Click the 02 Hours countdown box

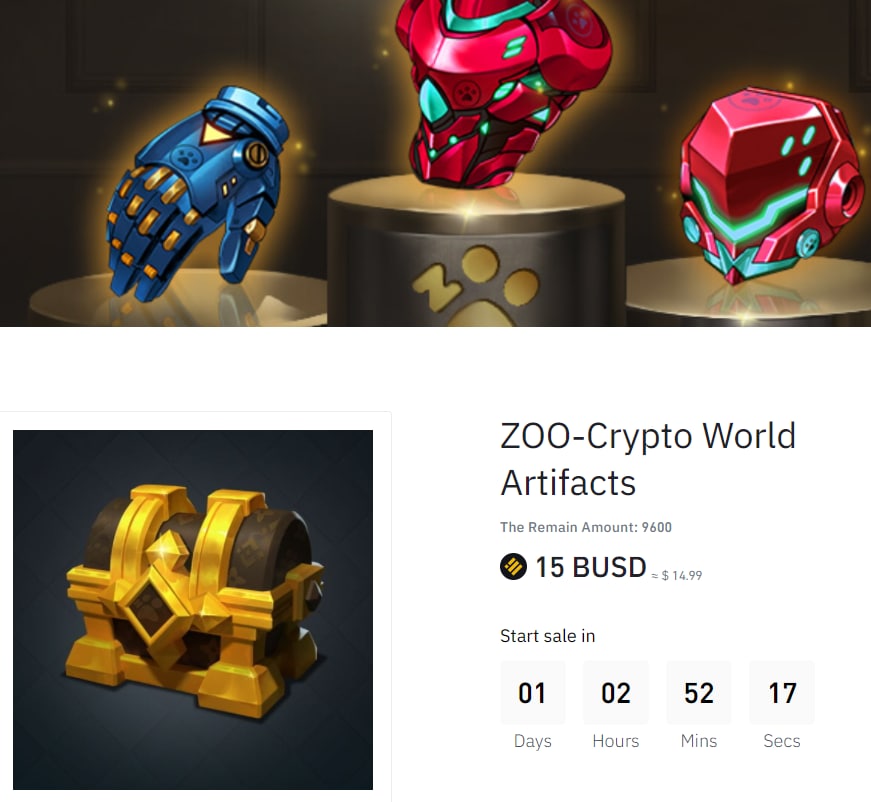tap(615, 693)
